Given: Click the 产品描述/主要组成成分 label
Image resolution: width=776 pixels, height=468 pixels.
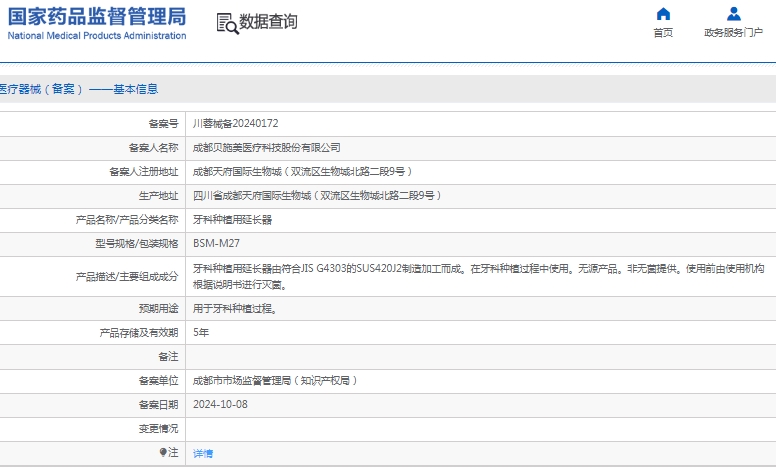Looking at the screenshot, I should [x=127, y=277].
